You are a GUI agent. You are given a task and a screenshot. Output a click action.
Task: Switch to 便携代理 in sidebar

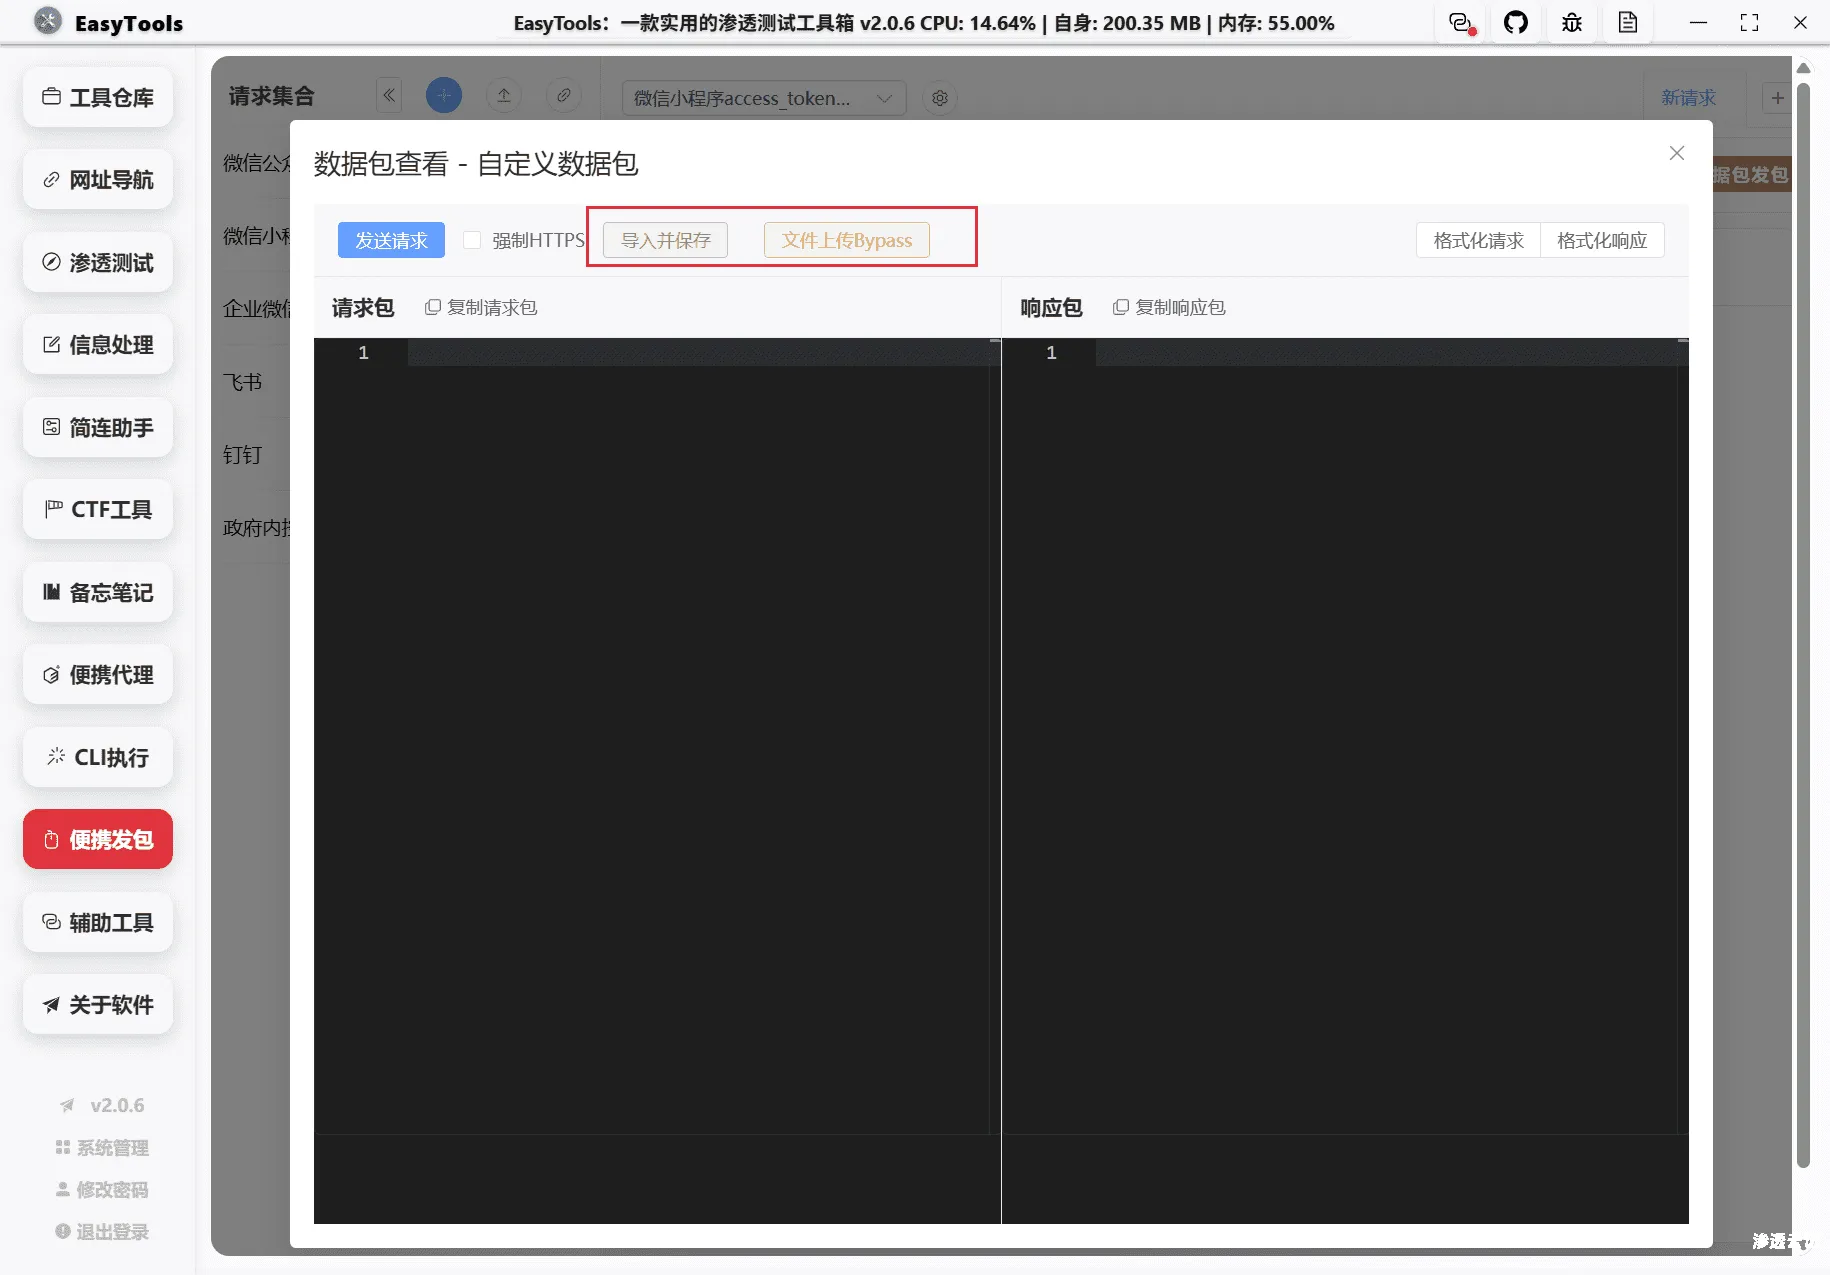[97, 674]
